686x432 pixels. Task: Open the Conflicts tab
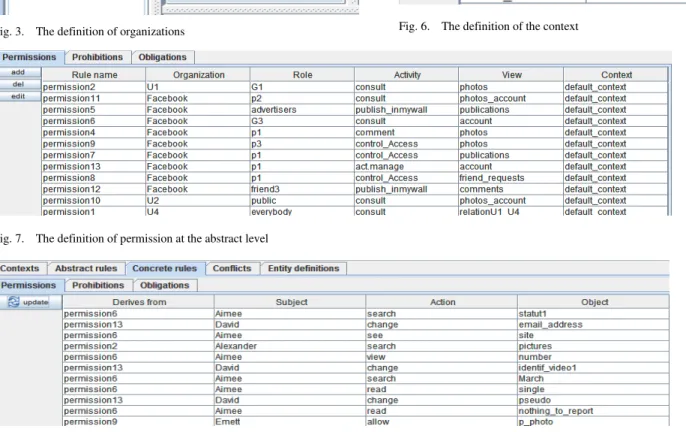232,268
